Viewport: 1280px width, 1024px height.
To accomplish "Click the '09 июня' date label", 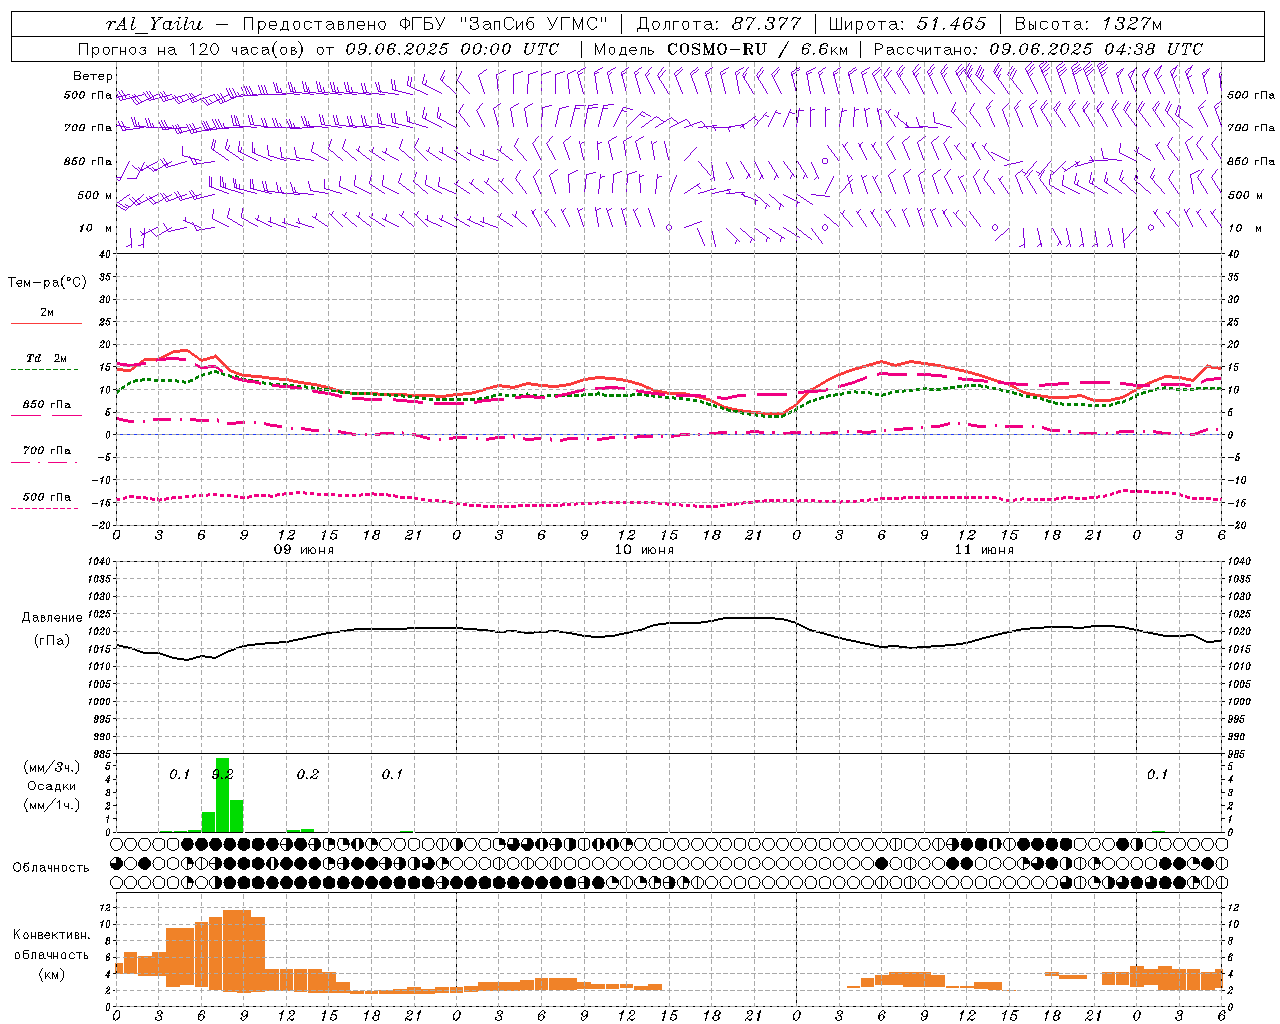I will point(304,550).
